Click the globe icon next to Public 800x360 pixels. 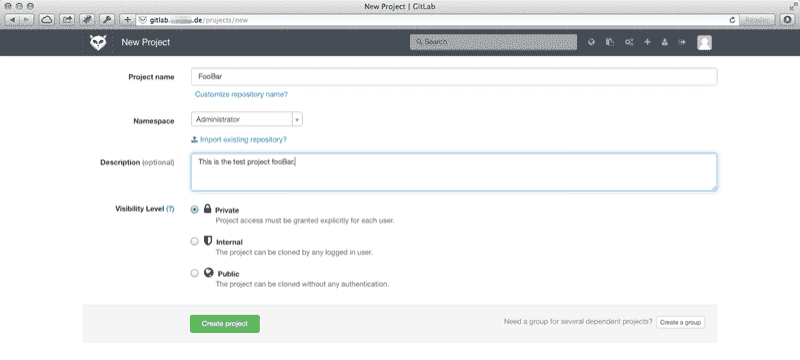click(208, 272)
